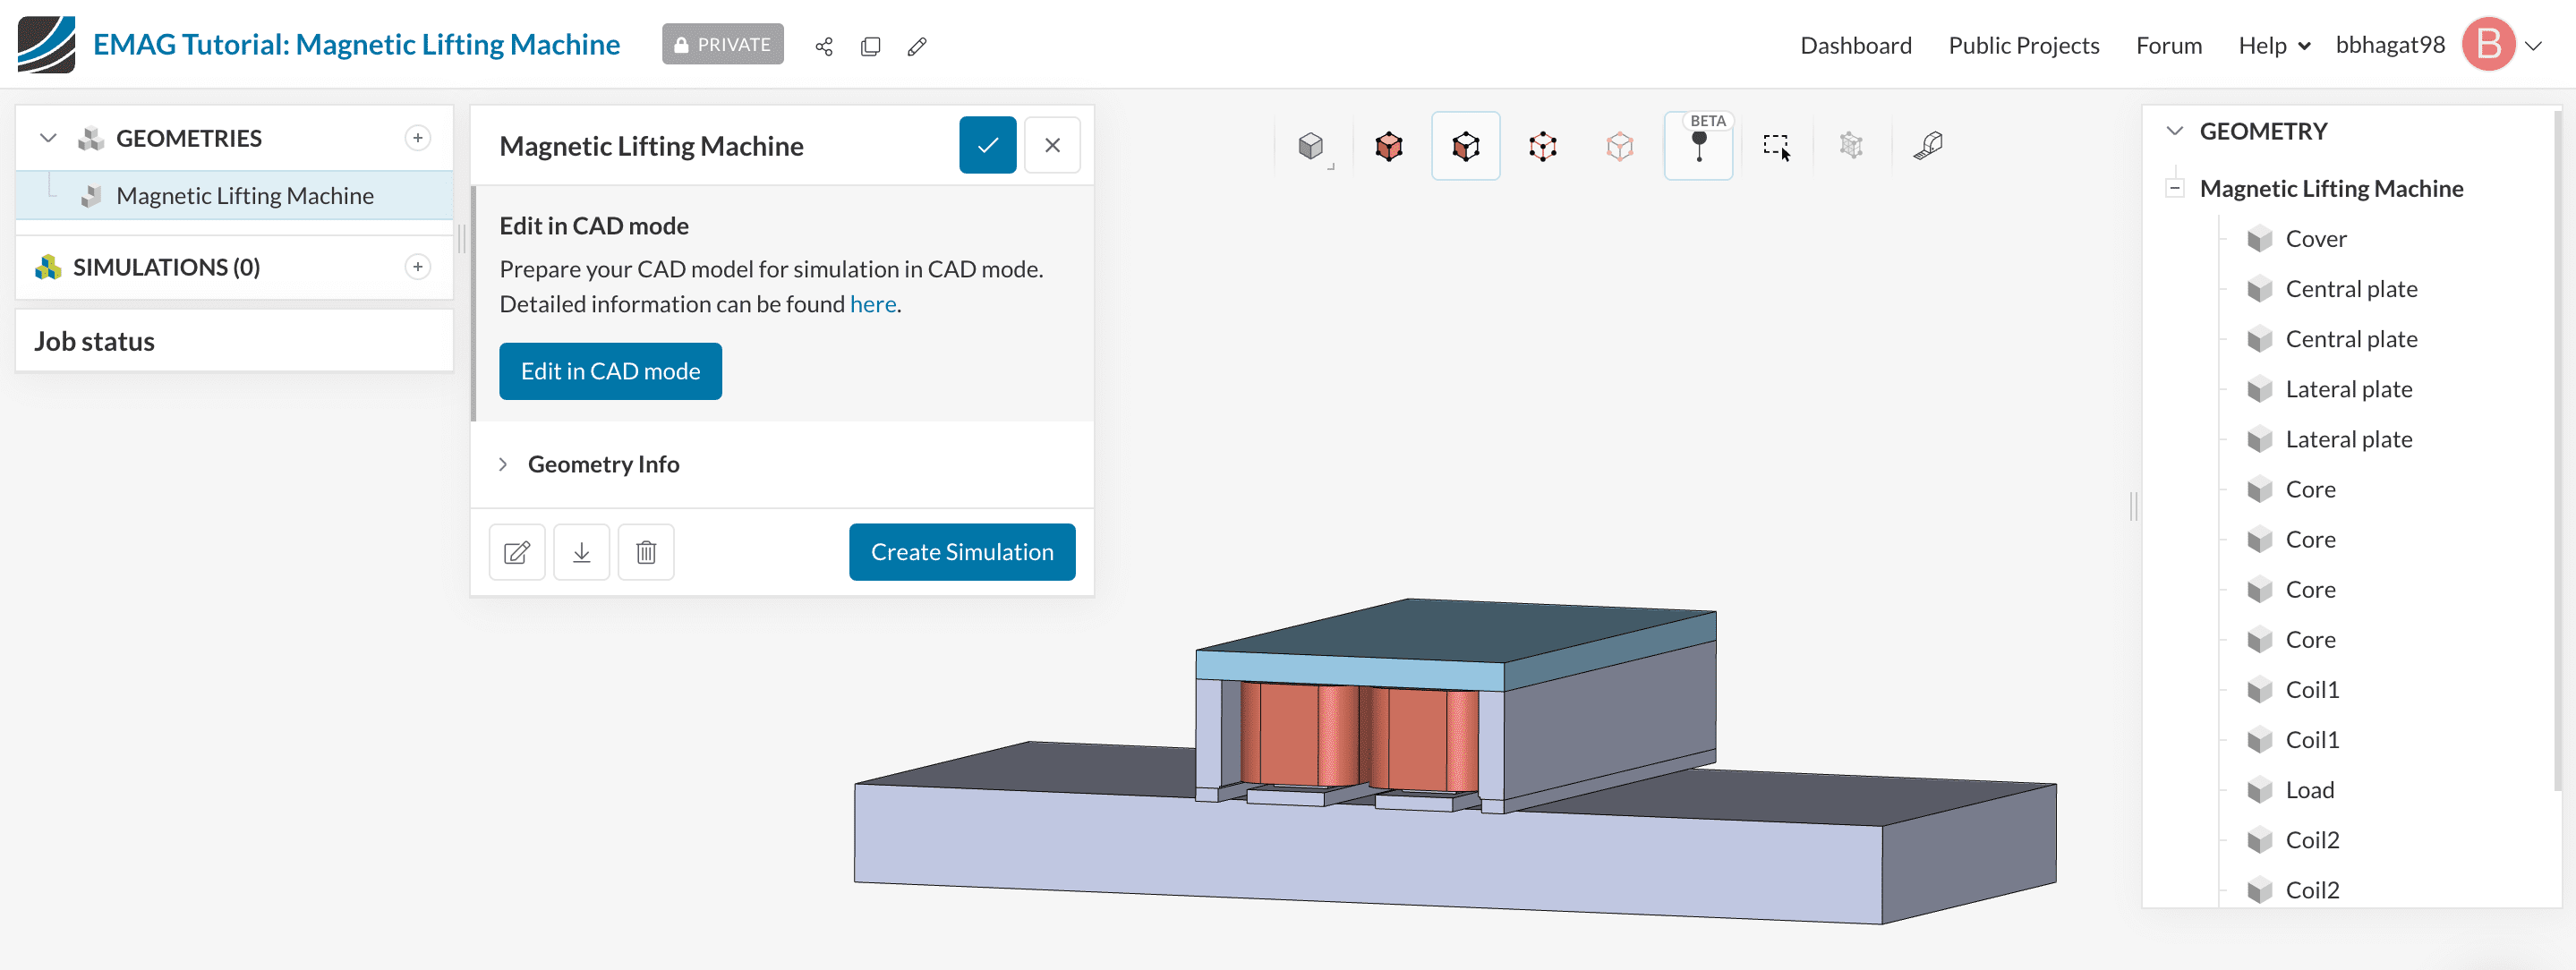Screen dimensions: 2576x970
Task: Select the volume selection cube icon
Action: [x=1388, y=146]
